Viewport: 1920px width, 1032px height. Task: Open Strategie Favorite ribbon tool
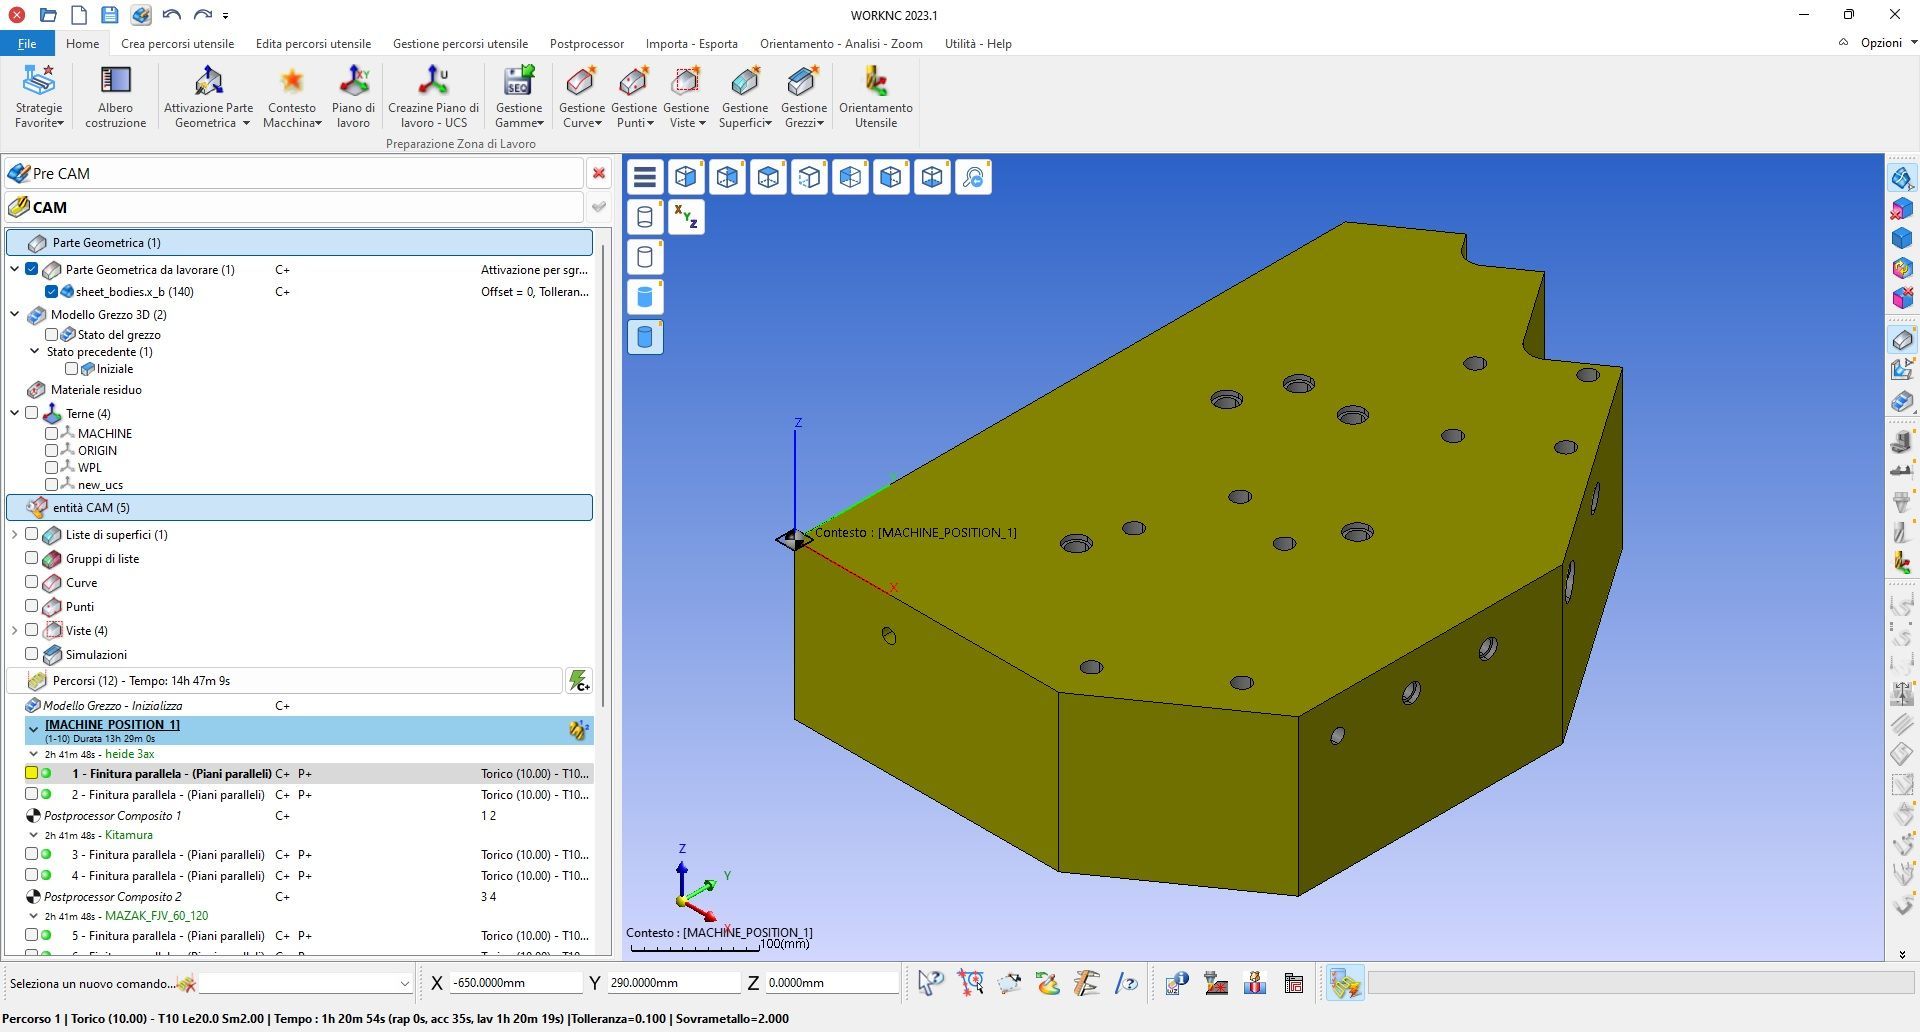39,97
